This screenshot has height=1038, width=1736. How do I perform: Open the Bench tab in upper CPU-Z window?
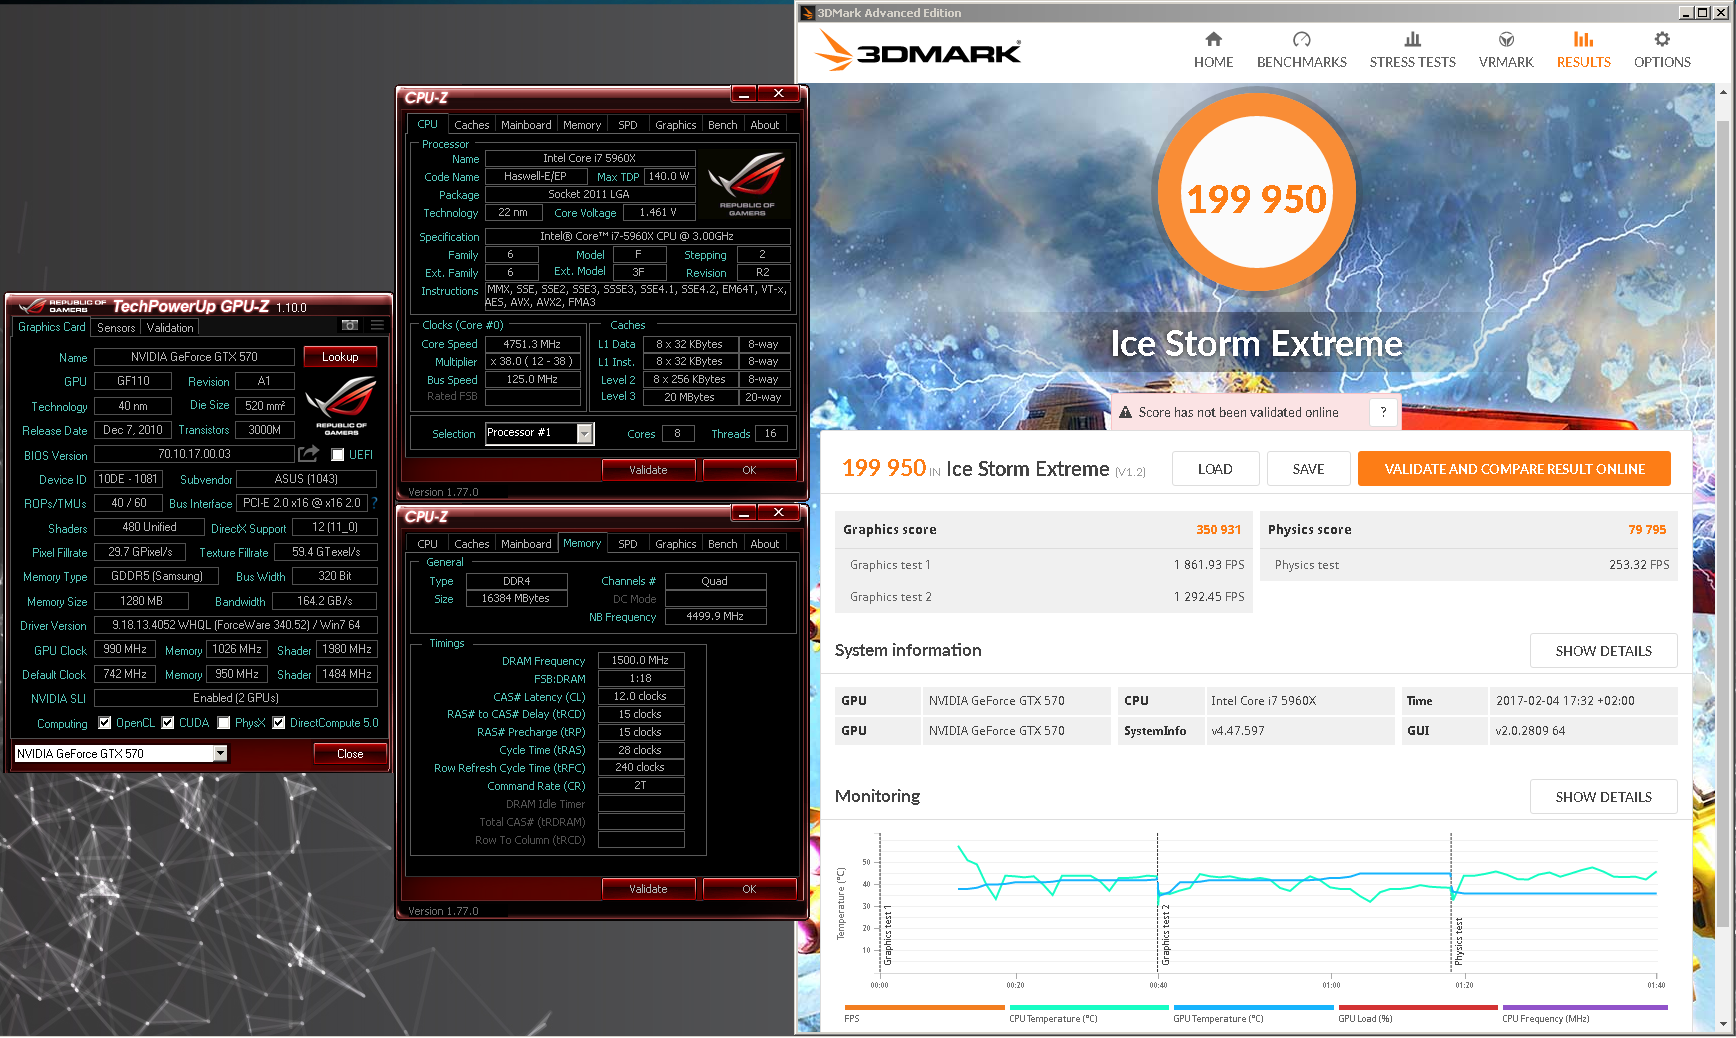click(x=722, y=125)
